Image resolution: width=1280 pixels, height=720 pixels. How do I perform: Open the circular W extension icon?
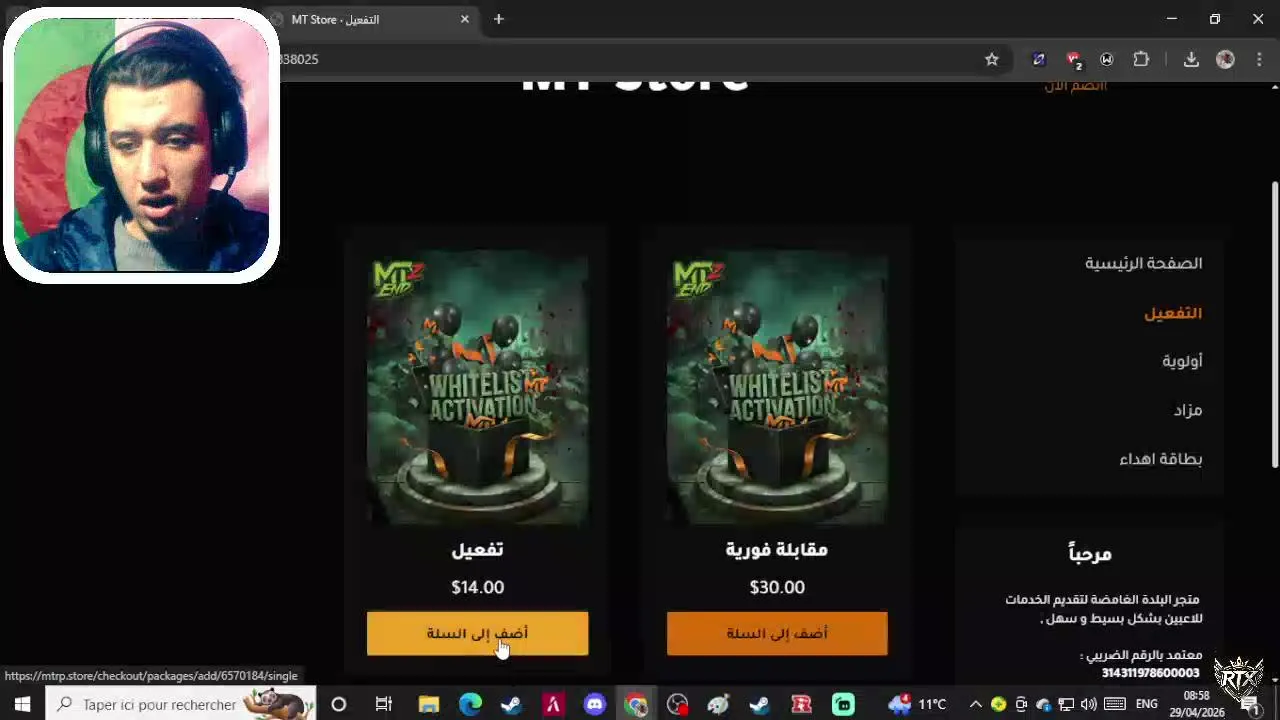pos(1107,59)
